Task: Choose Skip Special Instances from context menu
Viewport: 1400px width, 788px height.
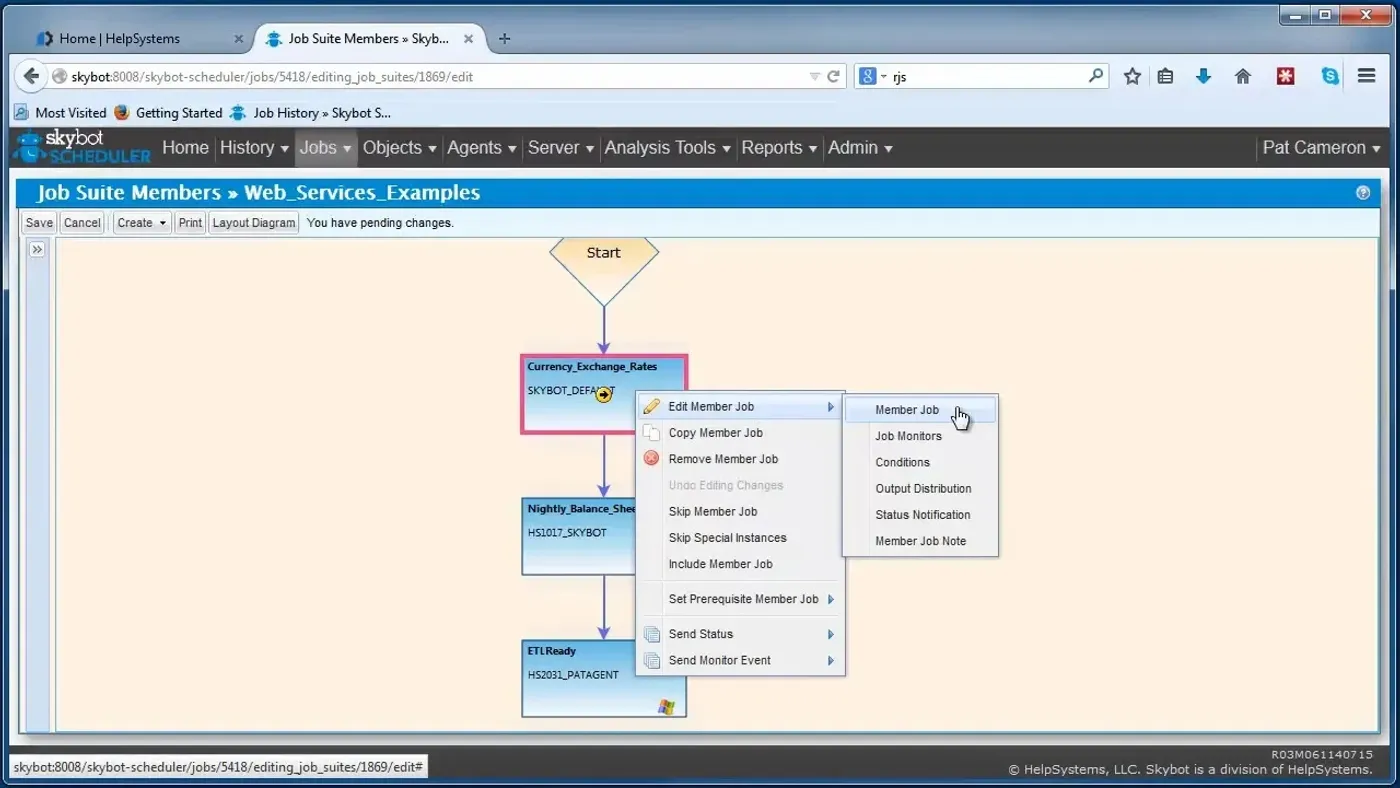Action: pos(740,538)
